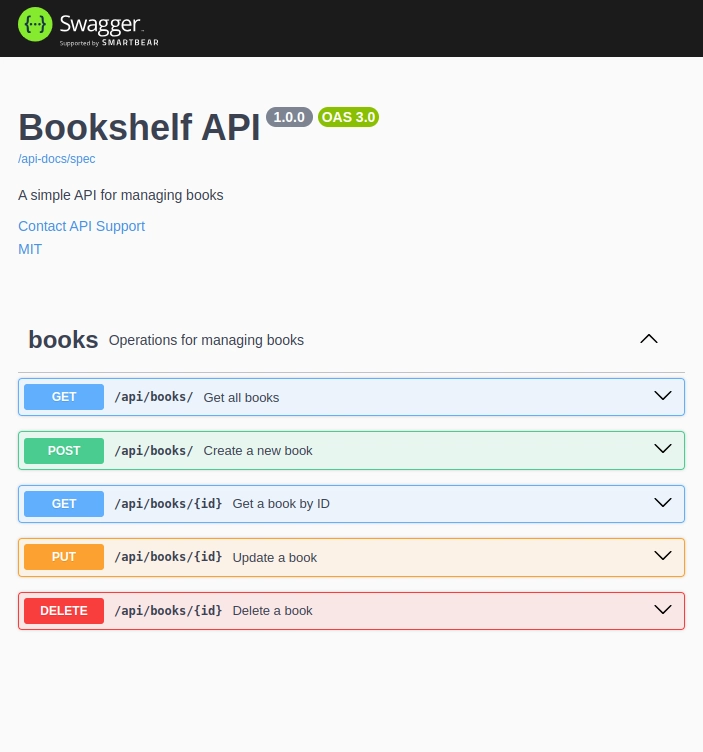
Task: Click the 1.0.0 version badge
Action: 289,117
